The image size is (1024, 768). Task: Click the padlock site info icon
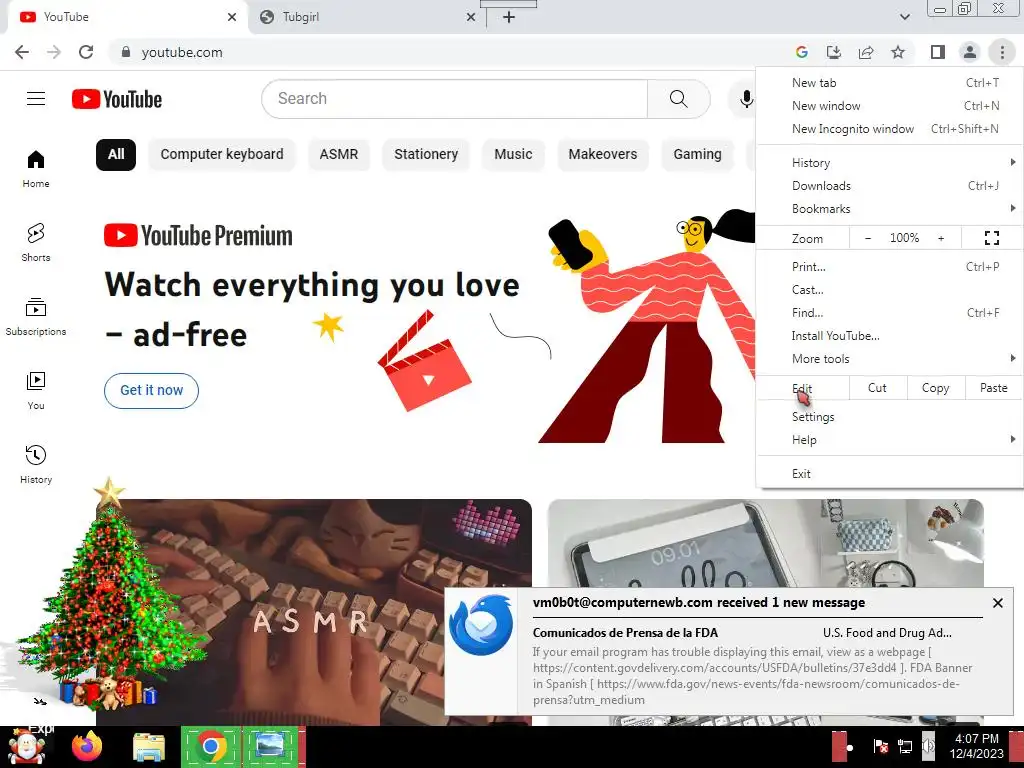126,52
